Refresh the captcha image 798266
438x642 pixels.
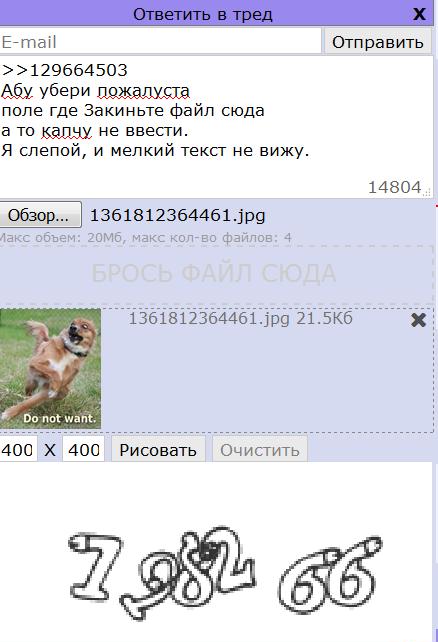[x=224, y=571]
